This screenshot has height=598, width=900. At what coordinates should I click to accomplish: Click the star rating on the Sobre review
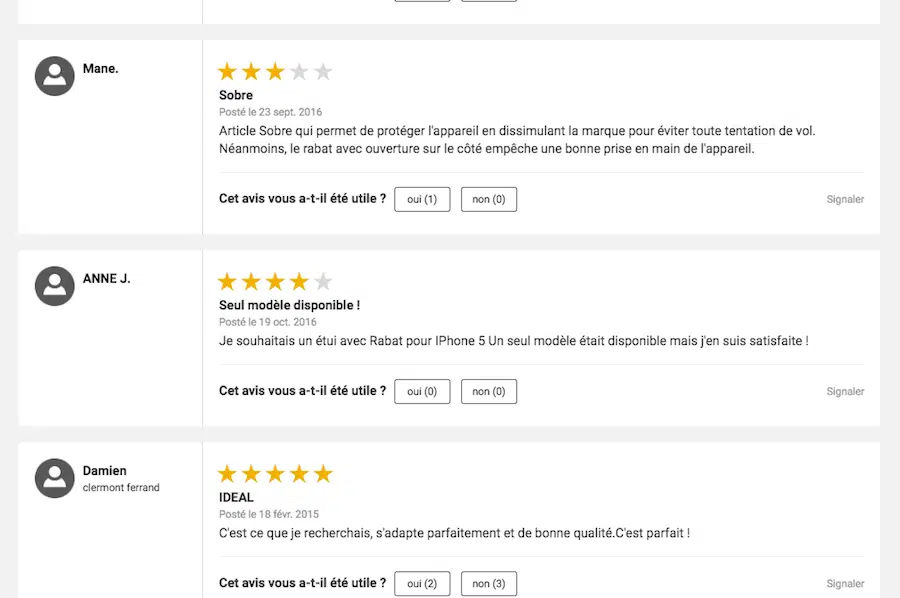275,72
